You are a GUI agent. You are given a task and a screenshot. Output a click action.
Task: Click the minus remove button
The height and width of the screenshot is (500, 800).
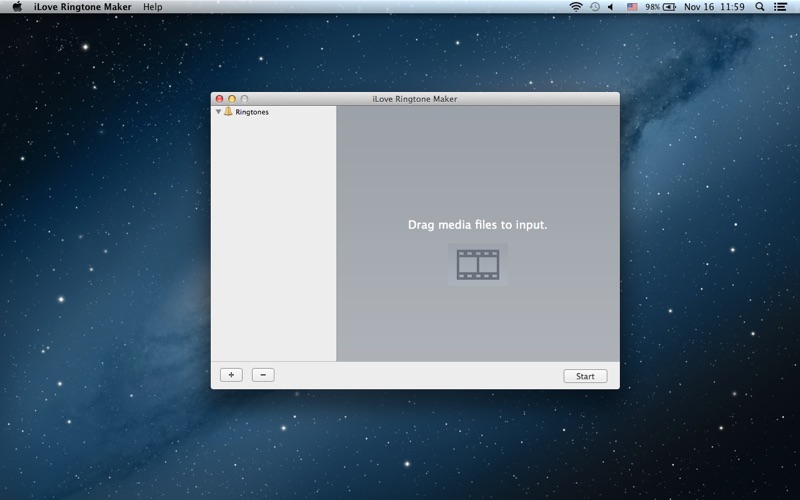263,375
